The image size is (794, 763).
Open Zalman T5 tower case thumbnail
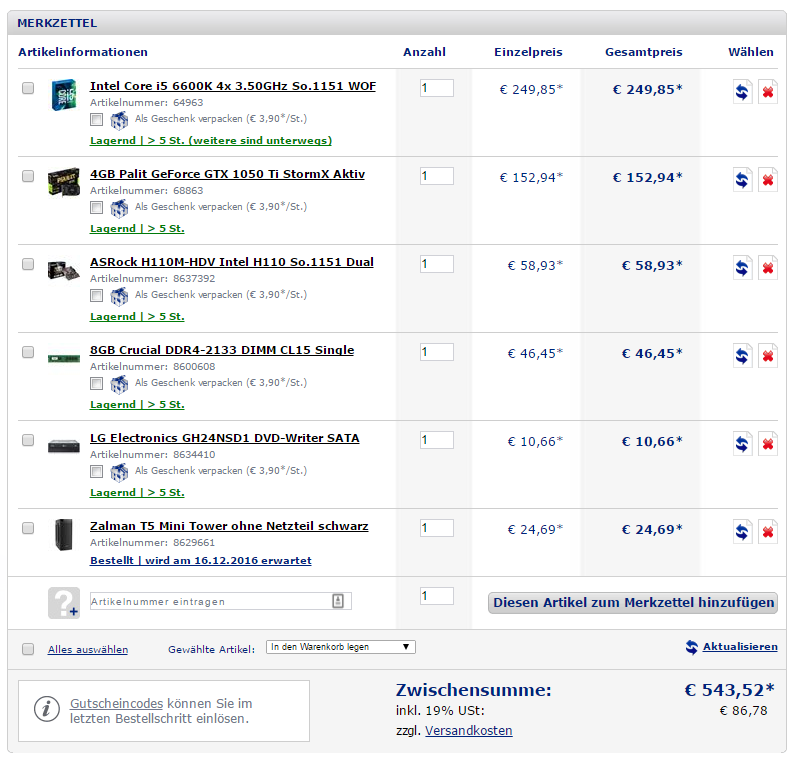pyautogui.click(x=64, y=534)
